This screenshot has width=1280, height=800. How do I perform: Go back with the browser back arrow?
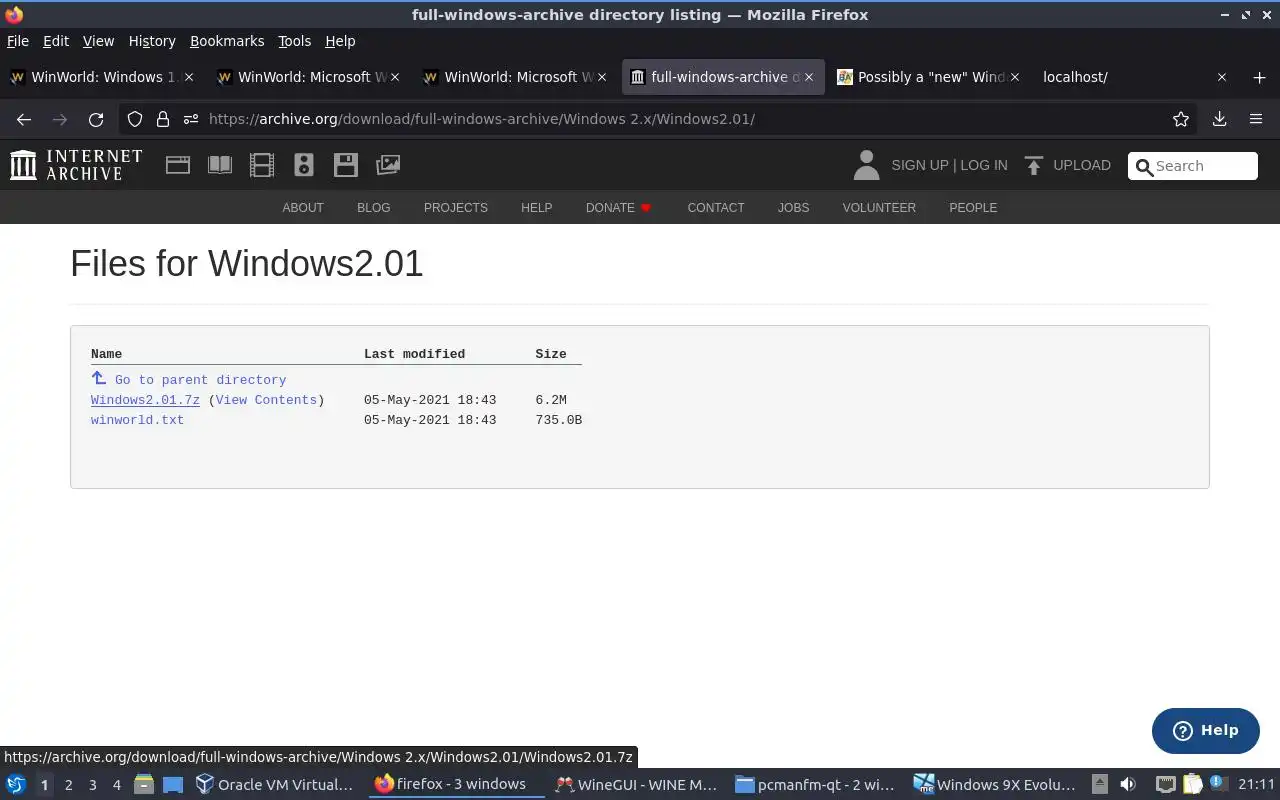24,119
